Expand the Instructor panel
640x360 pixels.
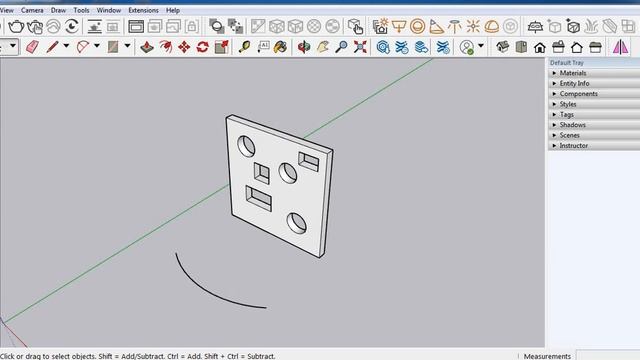pos(594,146)
